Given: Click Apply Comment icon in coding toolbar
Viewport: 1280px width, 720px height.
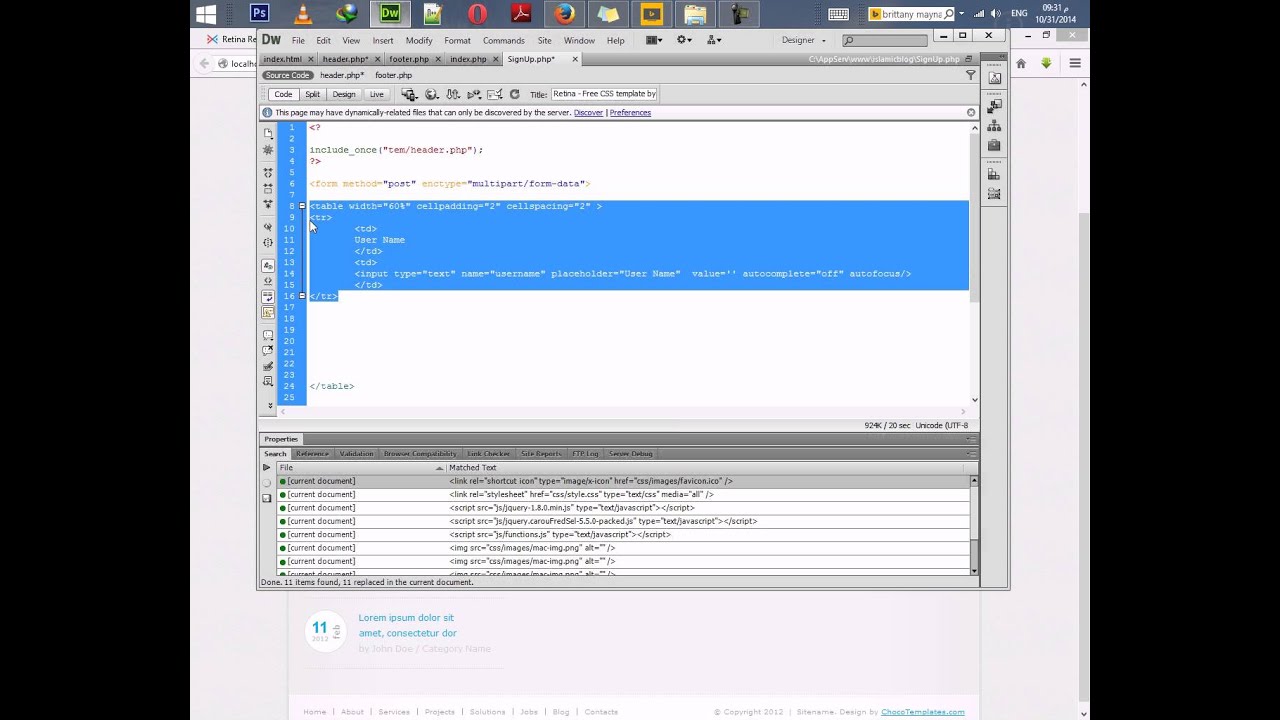Looking at the screenshot, I should point(268,335).
